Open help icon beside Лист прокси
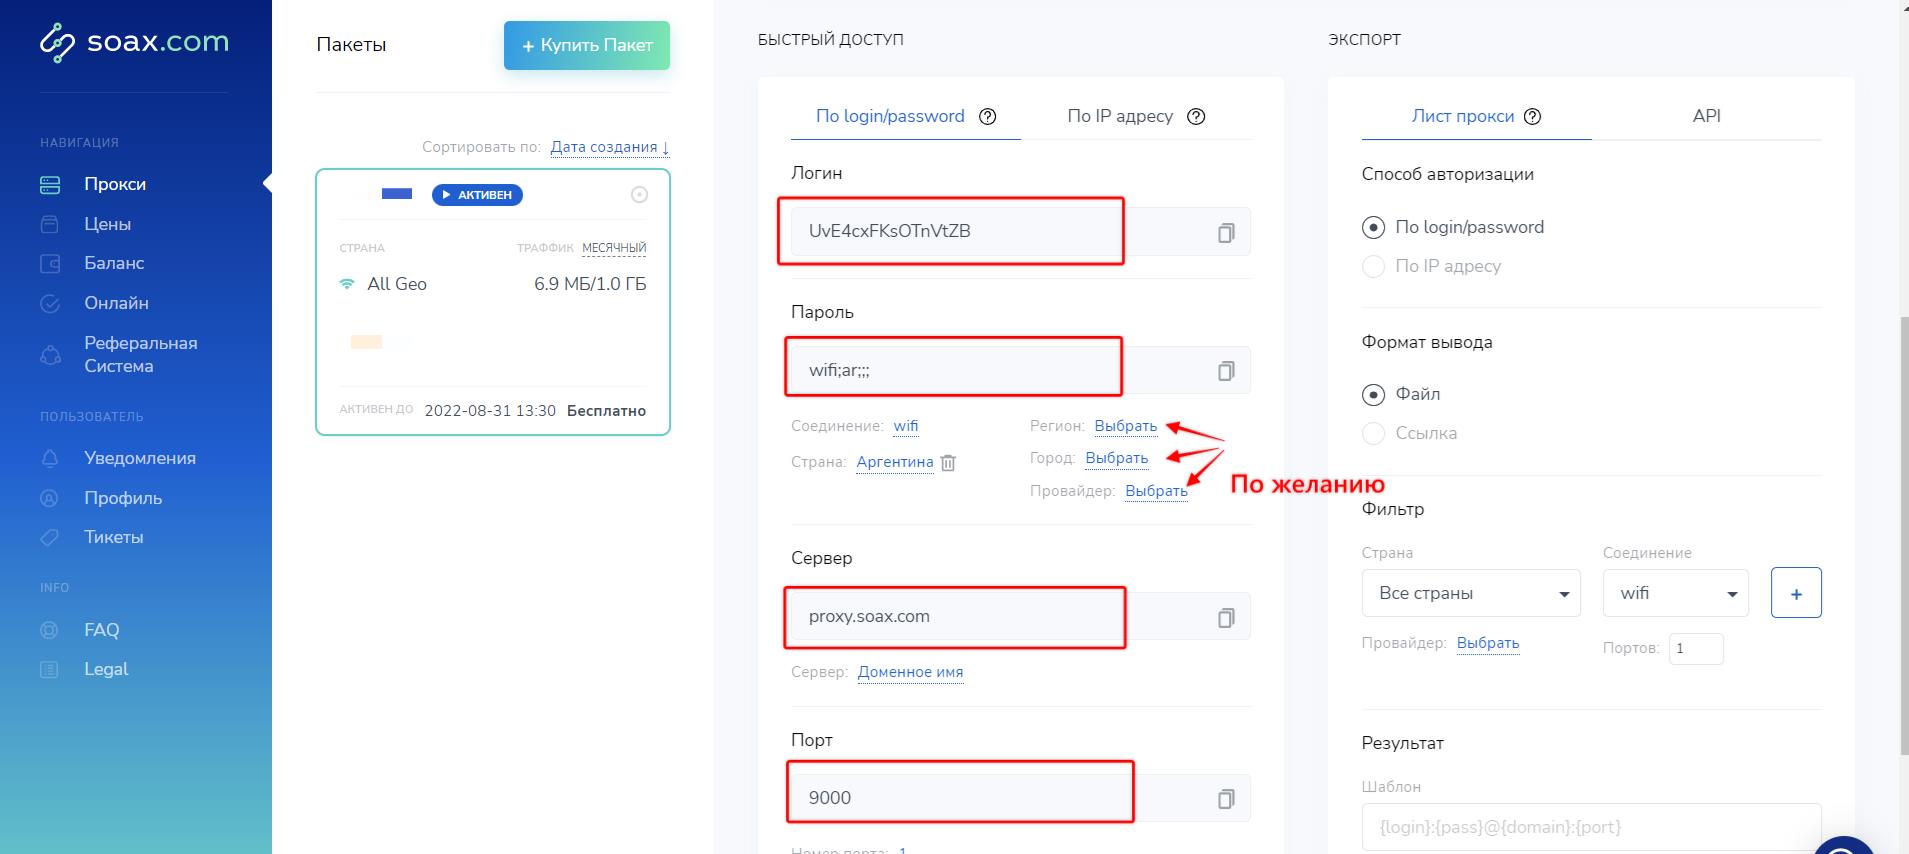This screenshot has width=1909, height=854. pos(1532,116)
